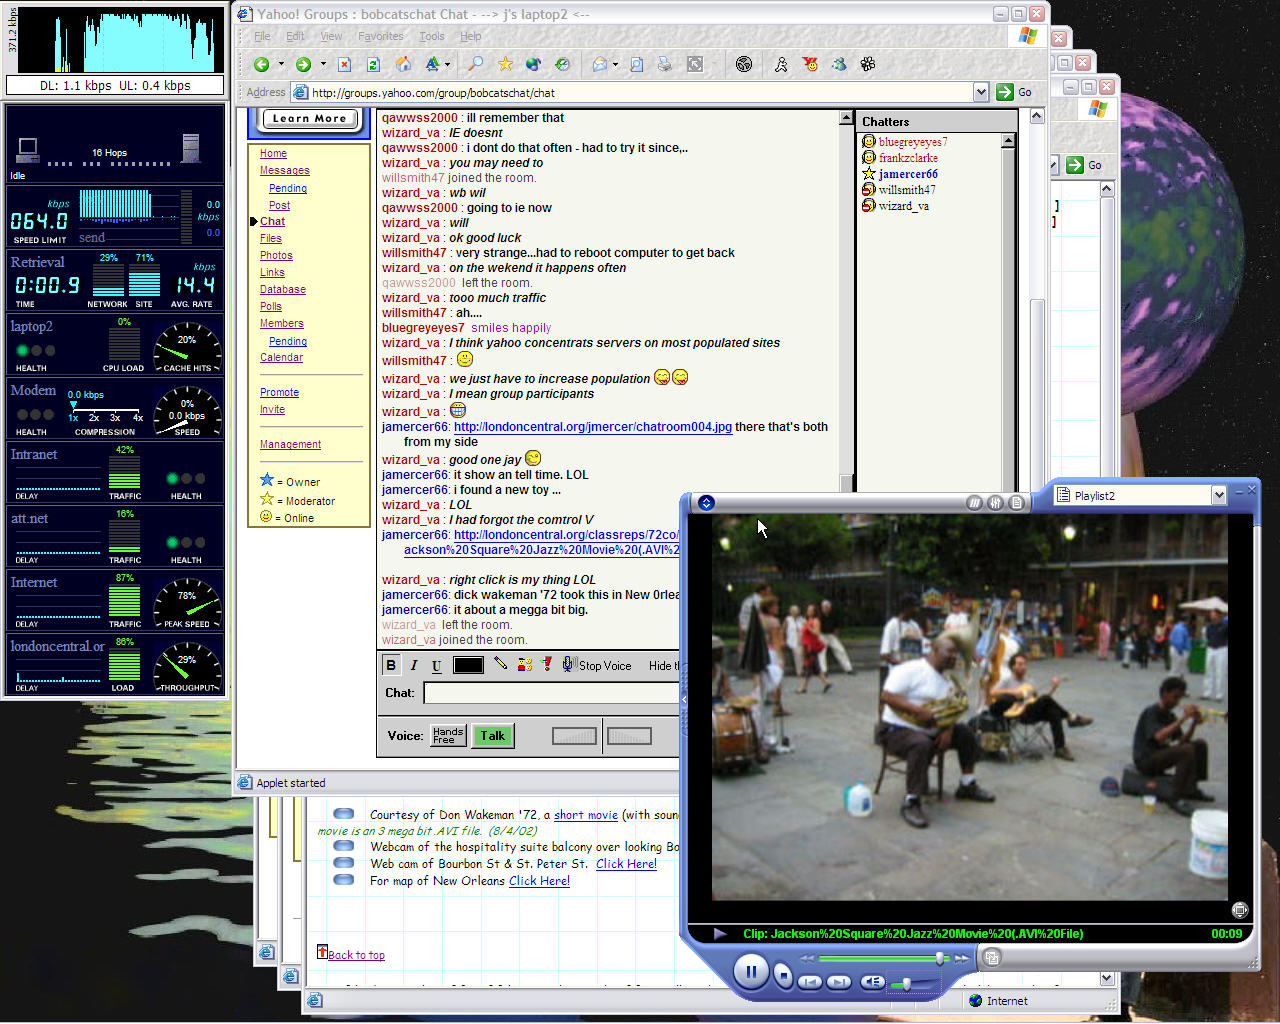Open the Members link in sidebar

281,323
